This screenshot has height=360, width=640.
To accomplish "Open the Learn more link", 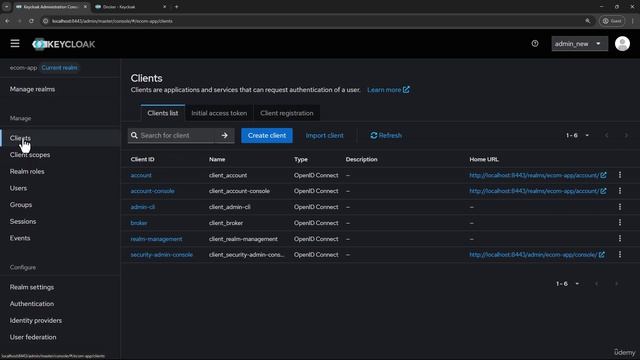I will 384,90.
